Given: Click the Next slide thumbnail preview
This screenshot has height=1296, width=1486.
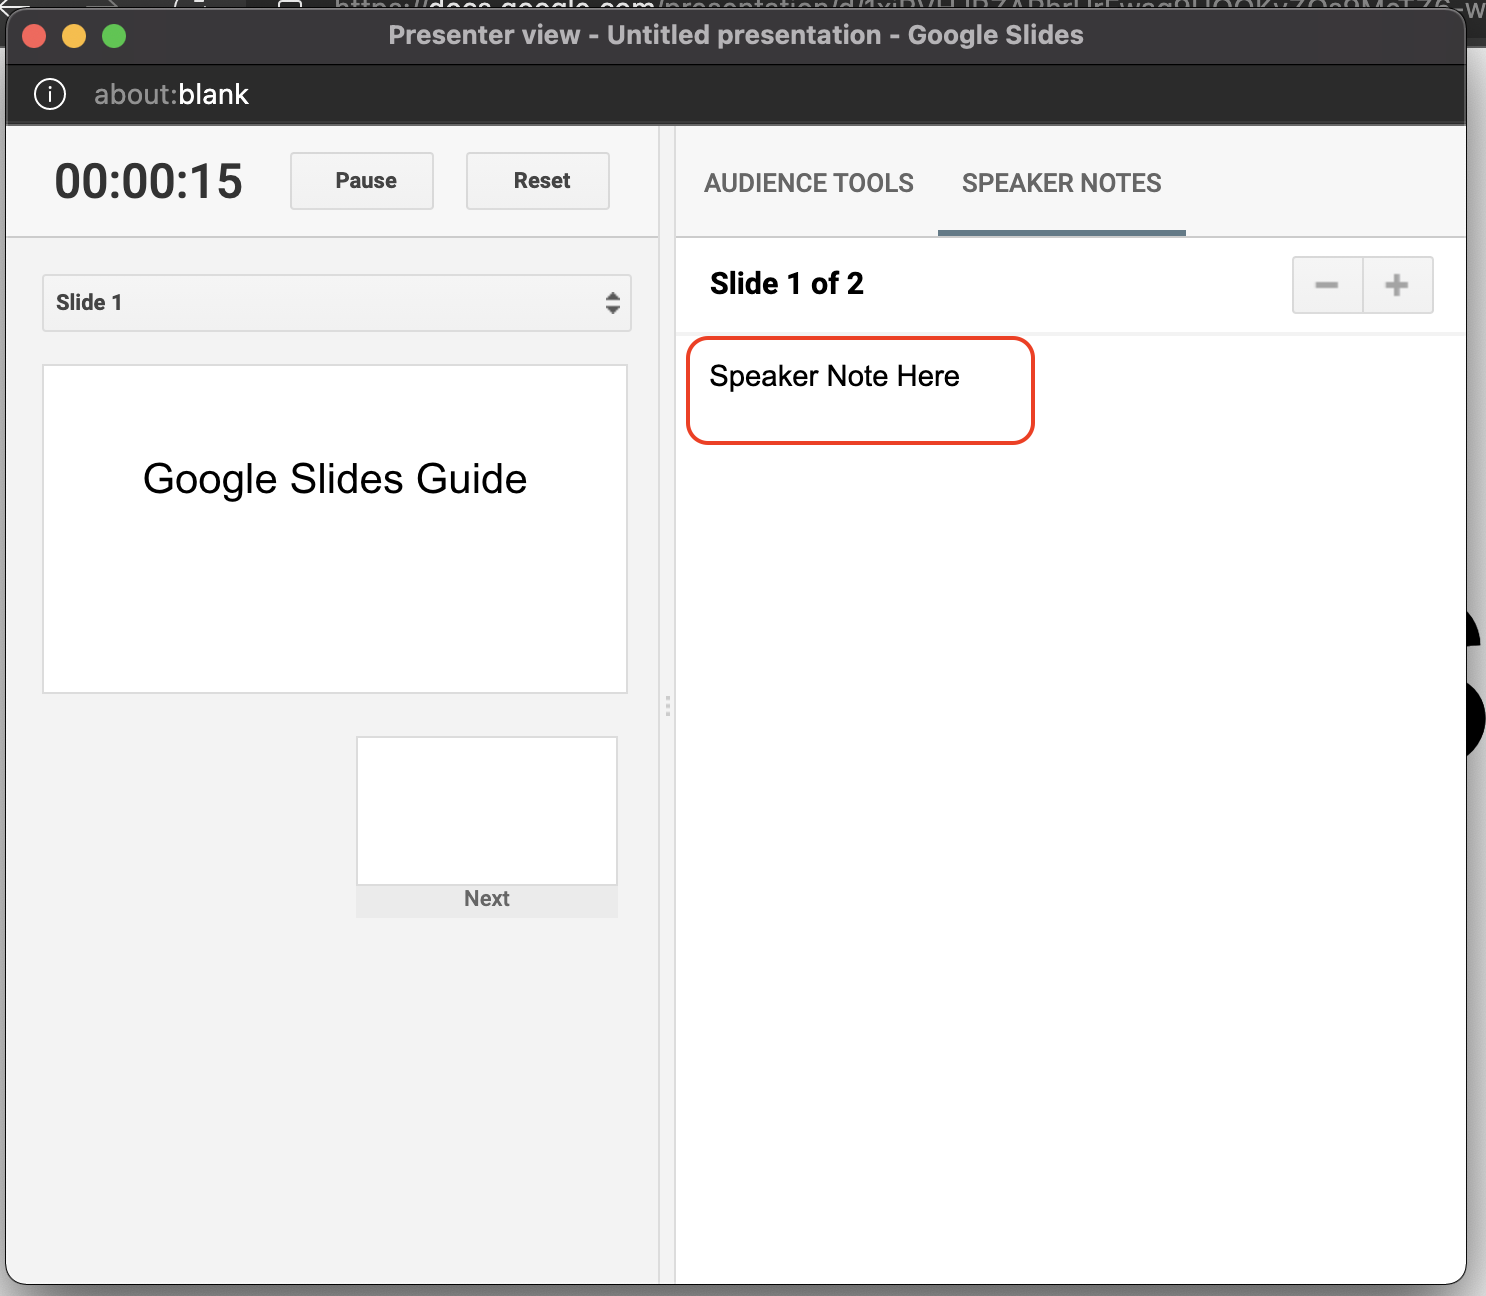Looking at the screenshot, I should pyautogui.click(x=486, y=810).
